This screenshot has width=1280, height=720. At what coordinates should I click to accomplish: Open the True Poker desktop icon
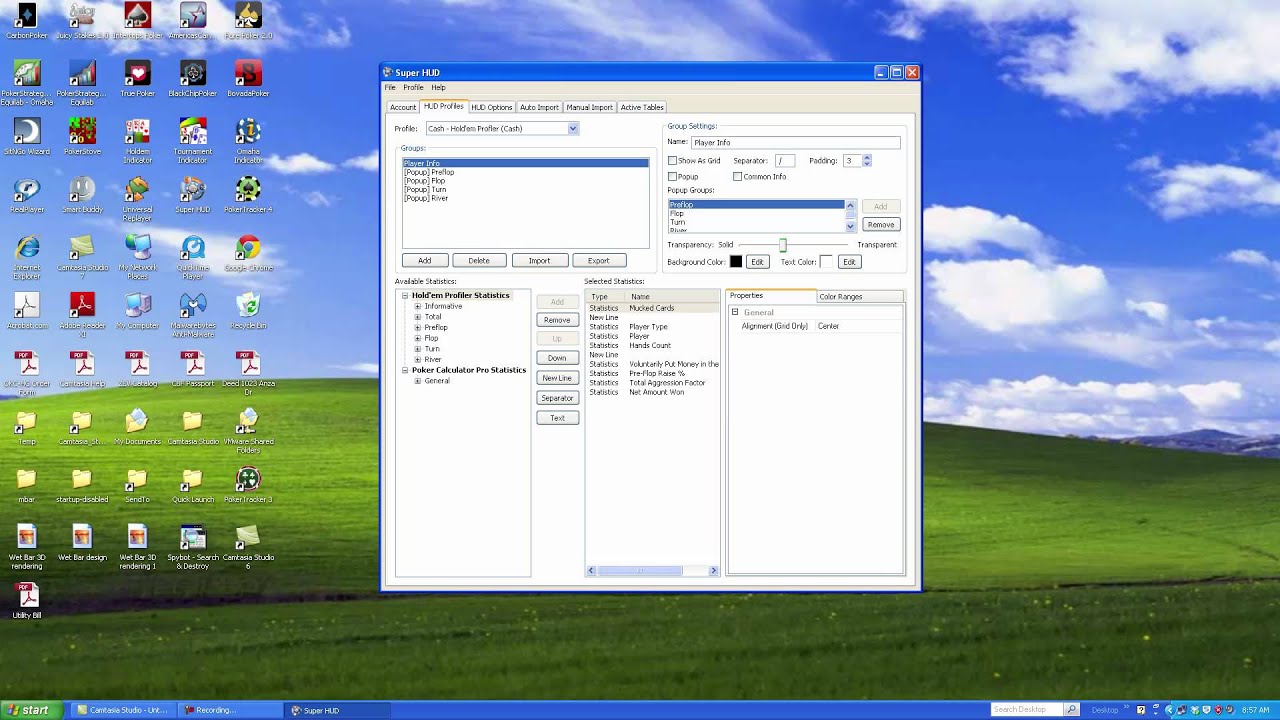point(137,80)
